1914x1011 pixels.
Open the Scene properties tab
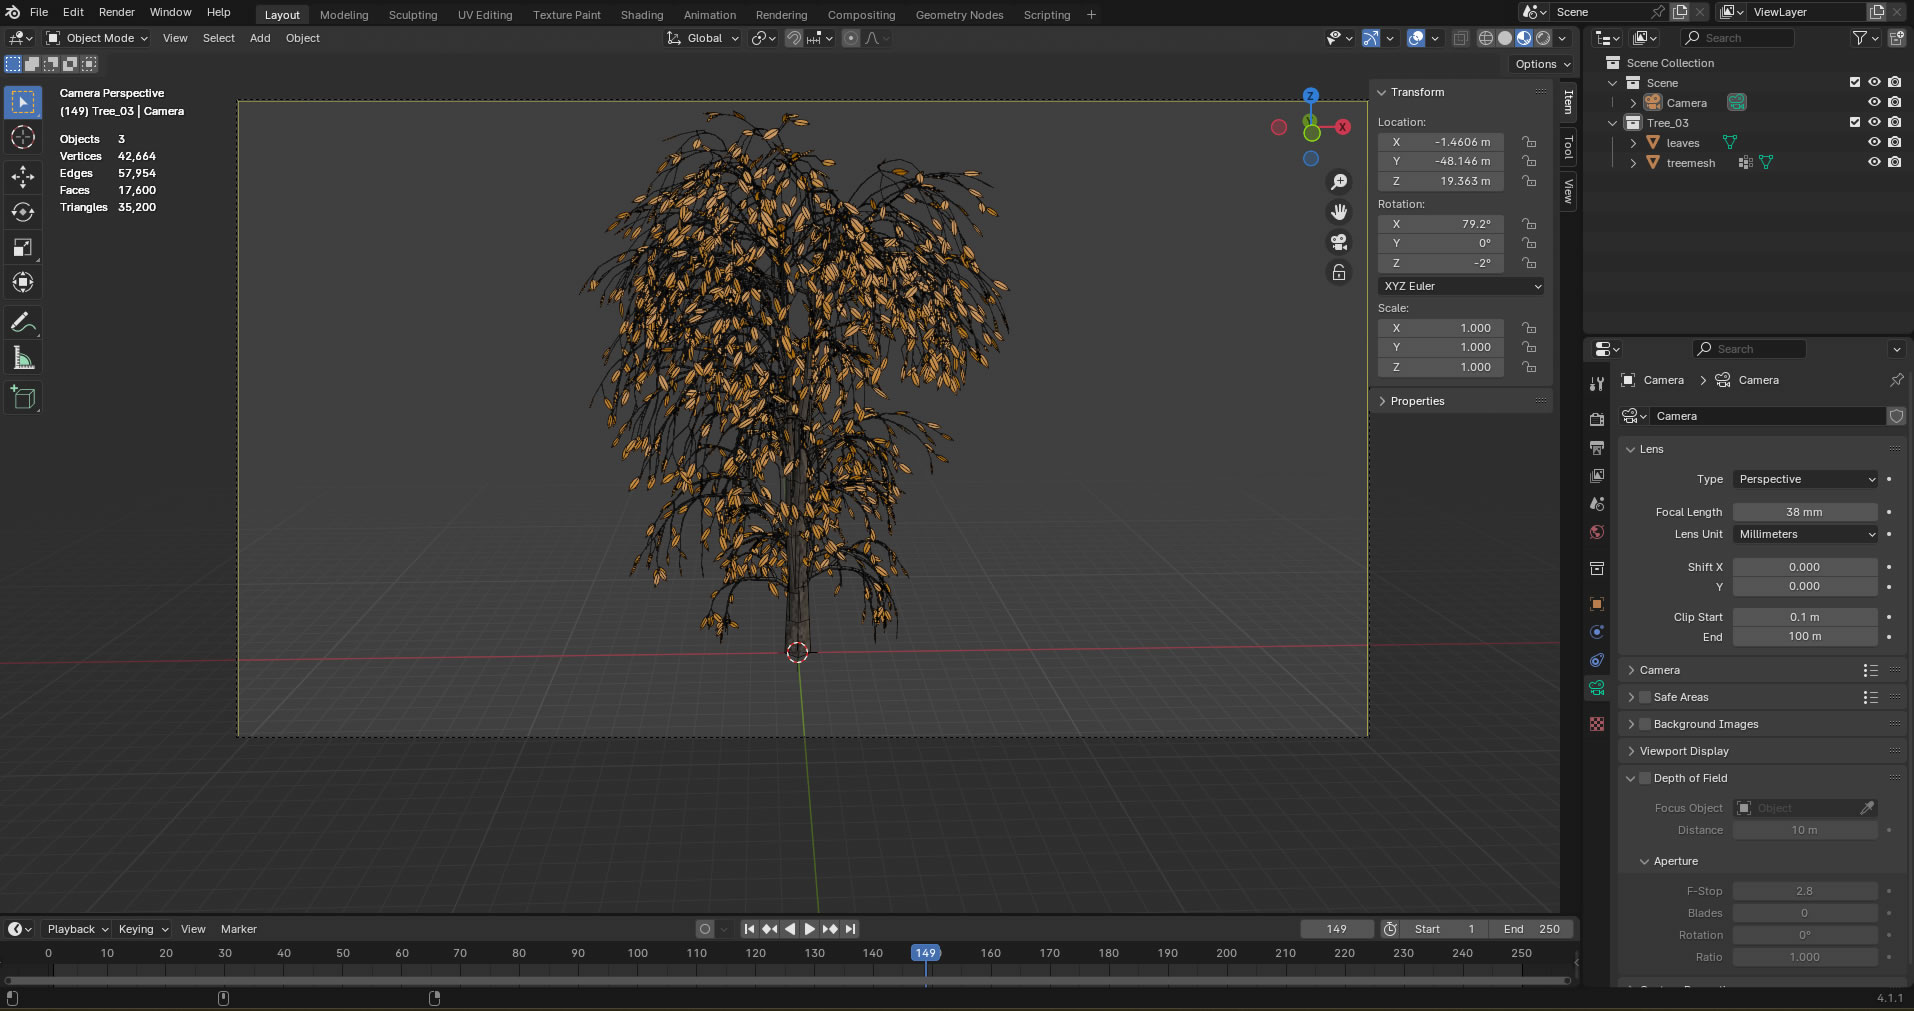coord(1597,503)
